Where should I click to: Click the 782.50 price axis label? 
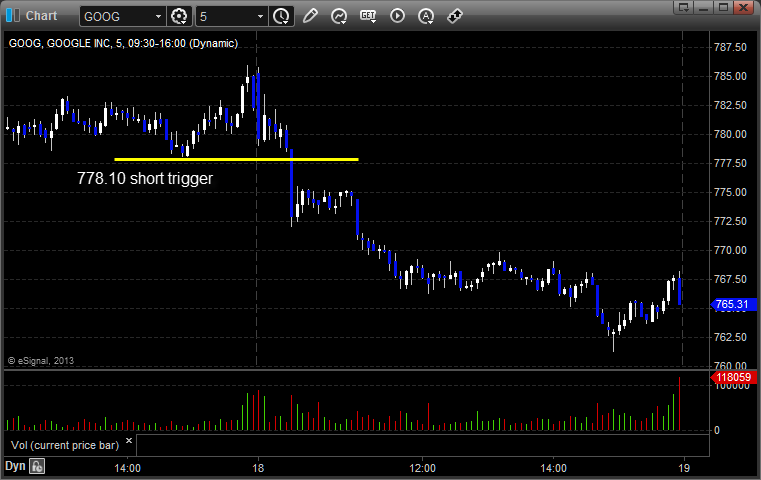(730, 105)
